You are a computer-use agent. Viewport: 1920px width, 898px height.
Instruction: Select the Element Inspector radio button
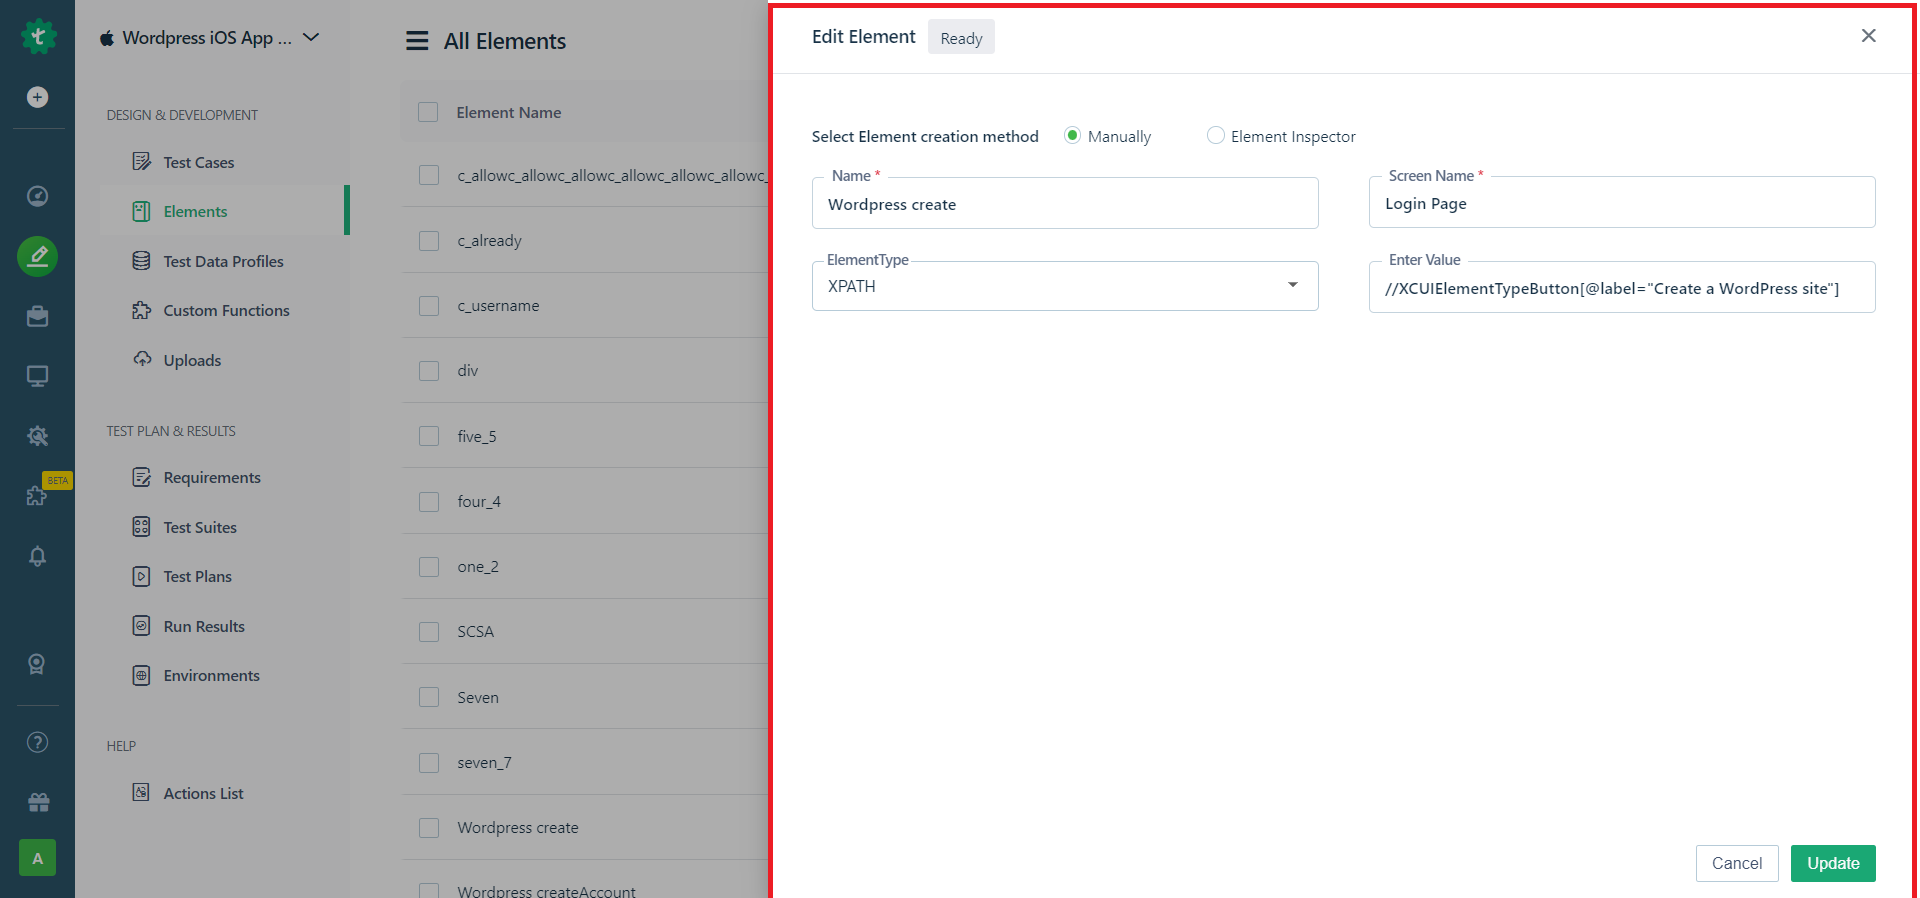coord(1215,135)
